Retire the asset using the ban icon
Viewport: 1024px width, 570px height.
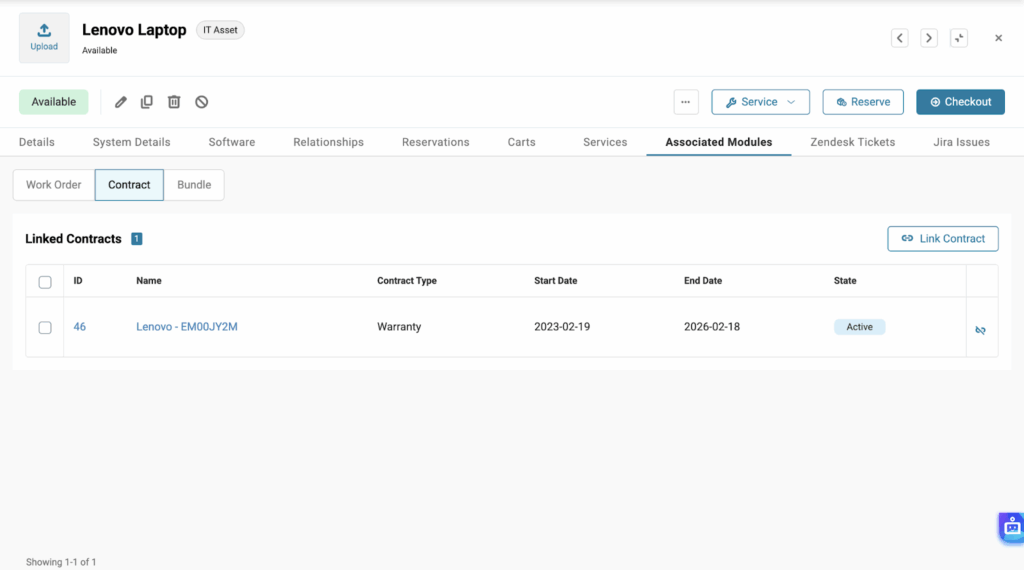pos(202,102)
